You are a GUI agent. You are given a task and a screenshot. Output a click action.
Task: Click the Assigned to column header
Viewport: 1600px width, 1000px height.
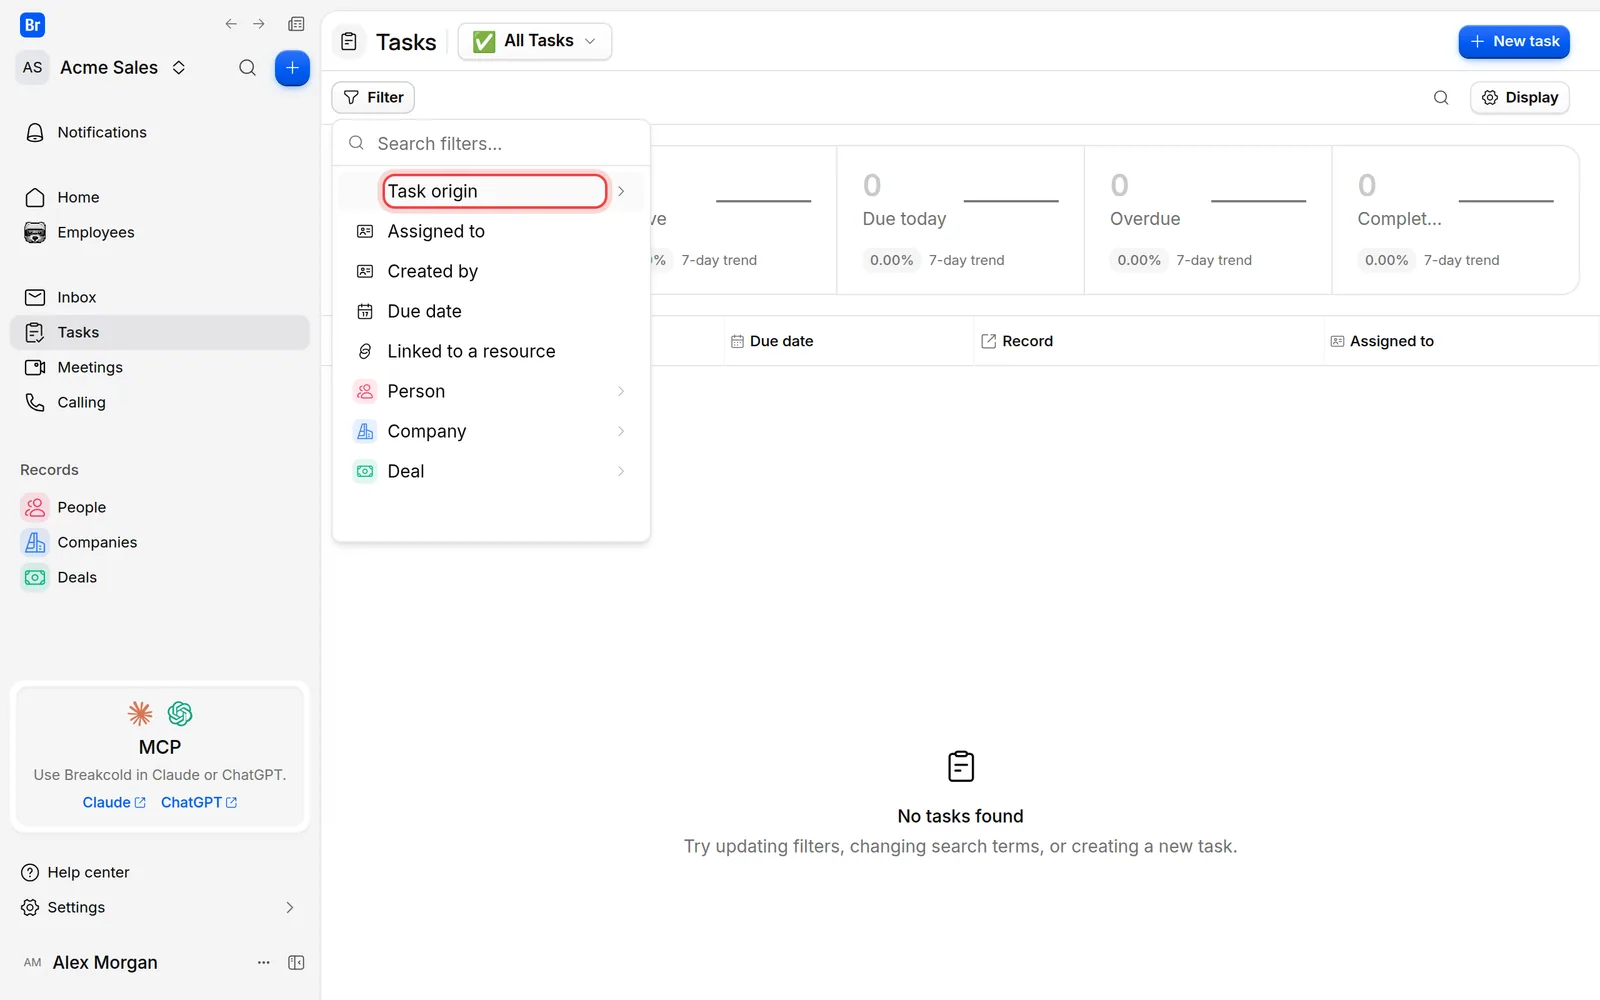pyautogui.click(x=1460, y=341)
